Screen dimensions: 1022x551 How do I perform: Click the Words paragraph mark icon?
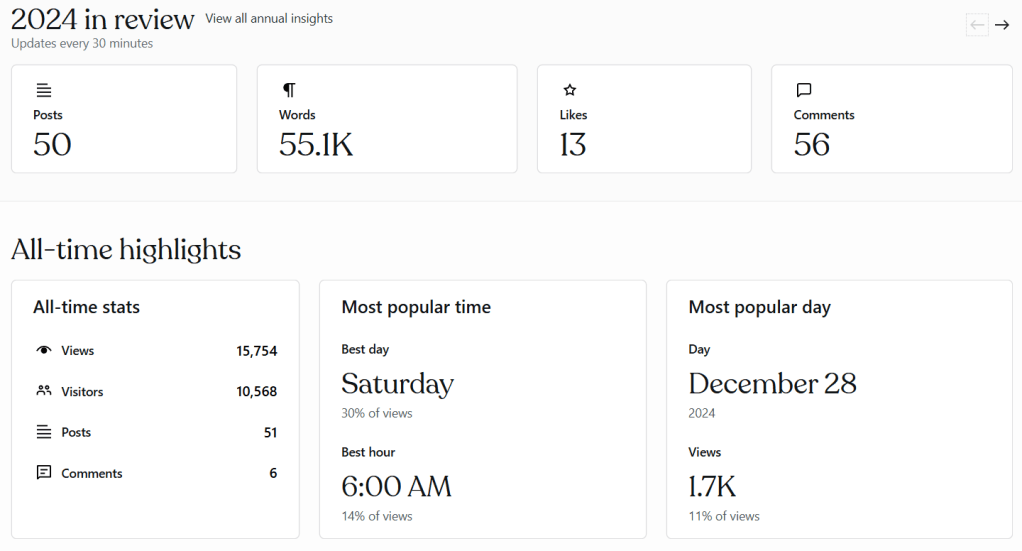[289, 90]
